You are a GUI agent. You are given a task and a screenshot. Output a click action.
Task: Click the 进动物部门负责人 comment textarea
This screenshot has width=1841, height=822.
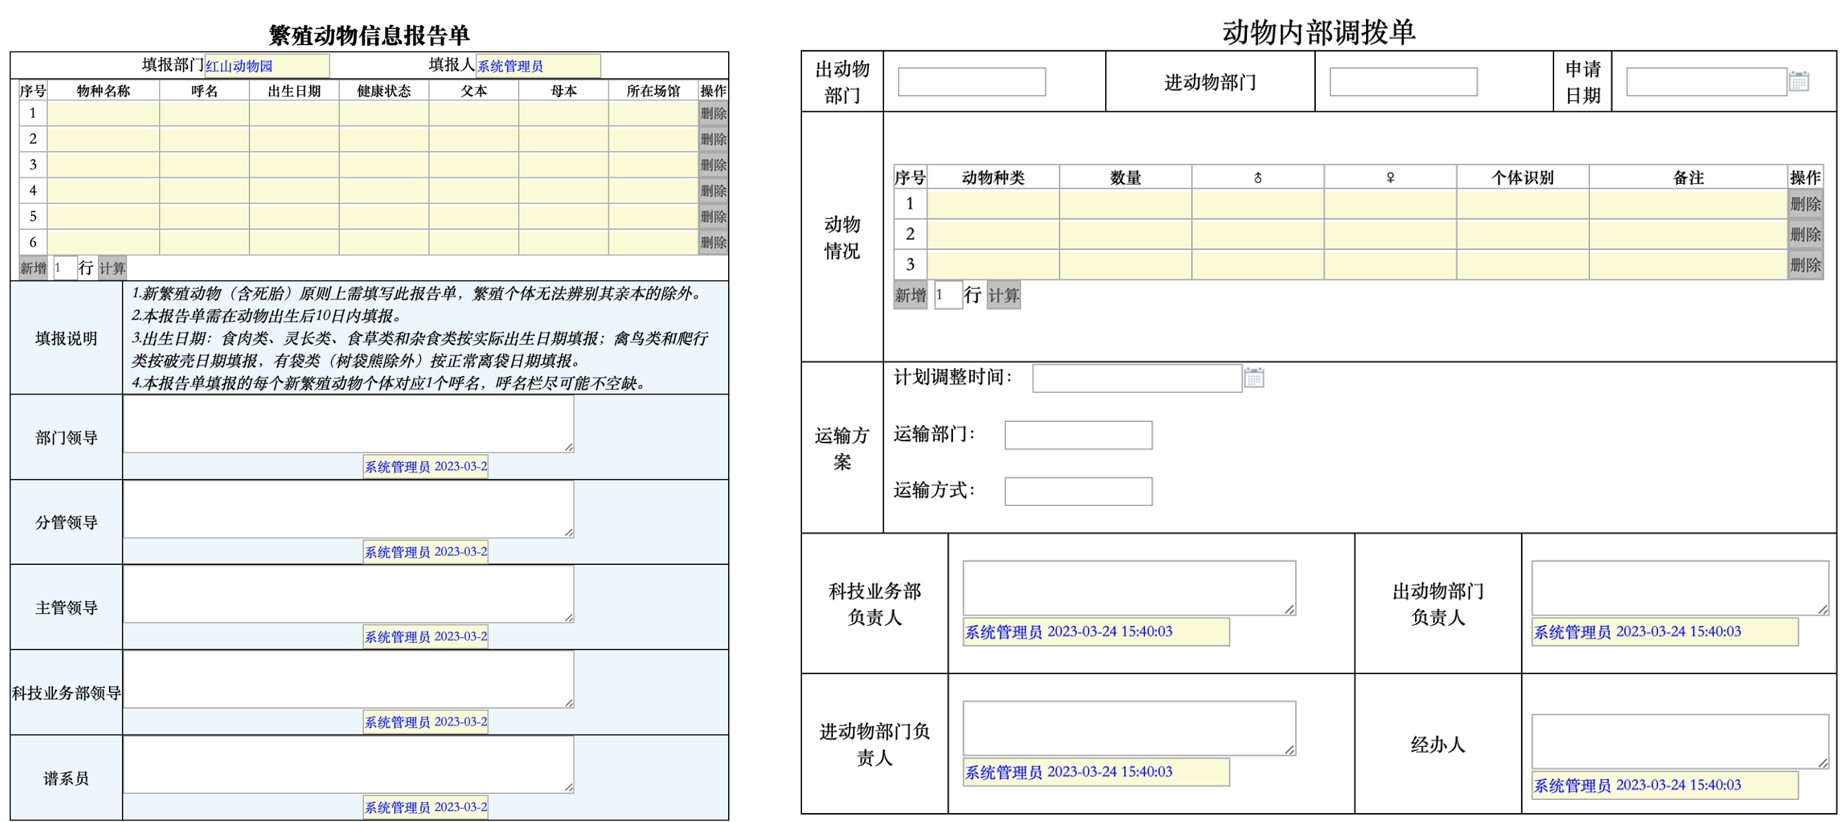point(1129,728)
